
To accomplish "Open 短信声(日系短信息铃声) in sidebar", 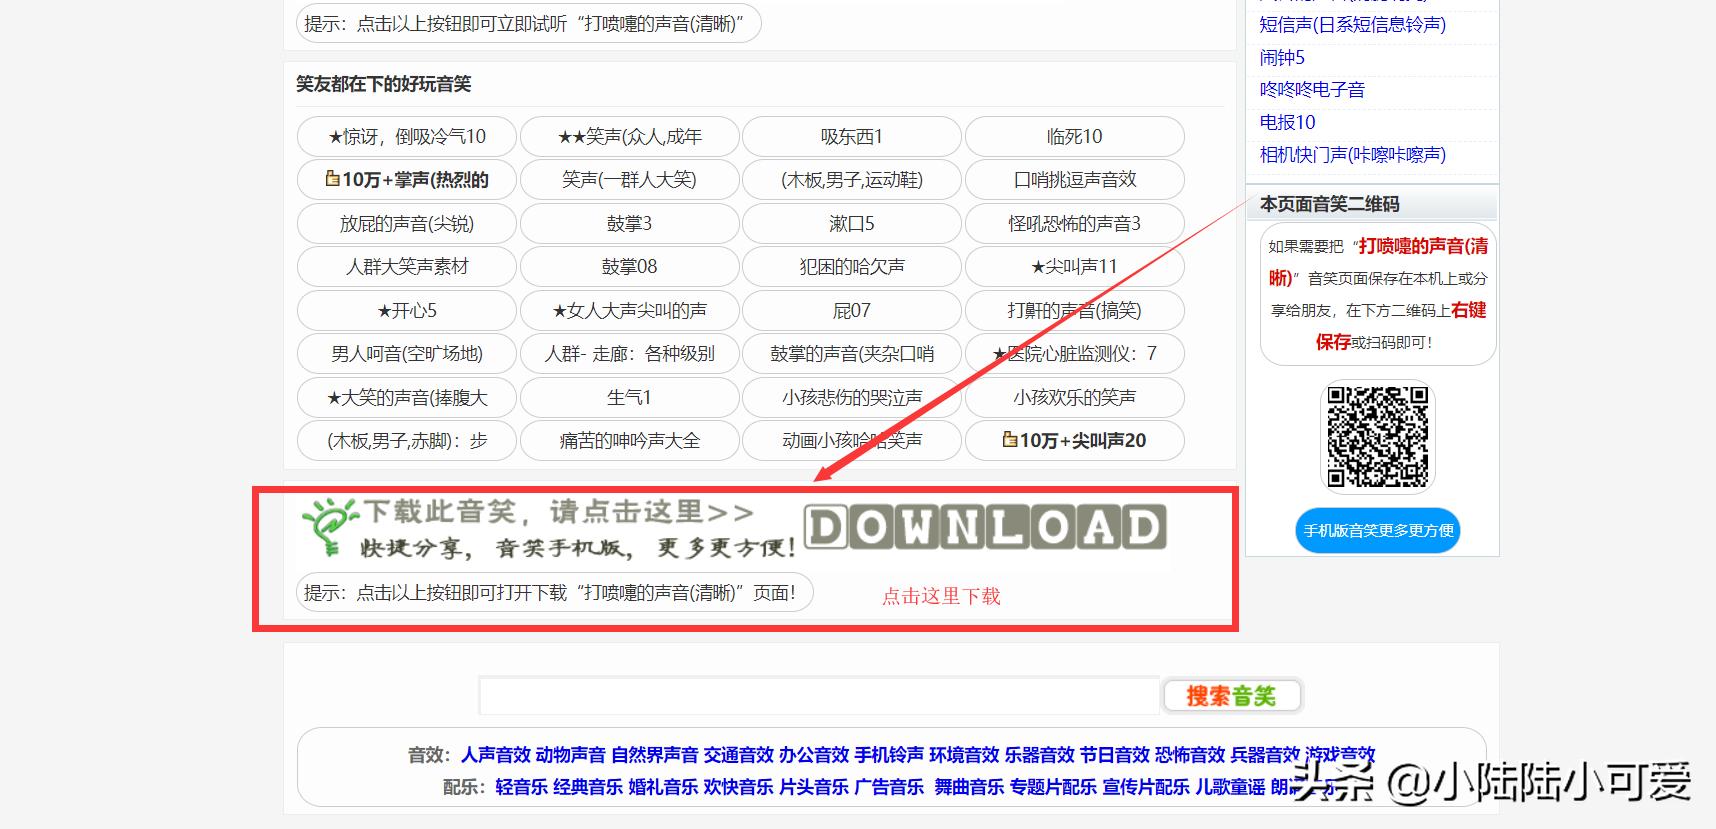I will (1352, 25).
